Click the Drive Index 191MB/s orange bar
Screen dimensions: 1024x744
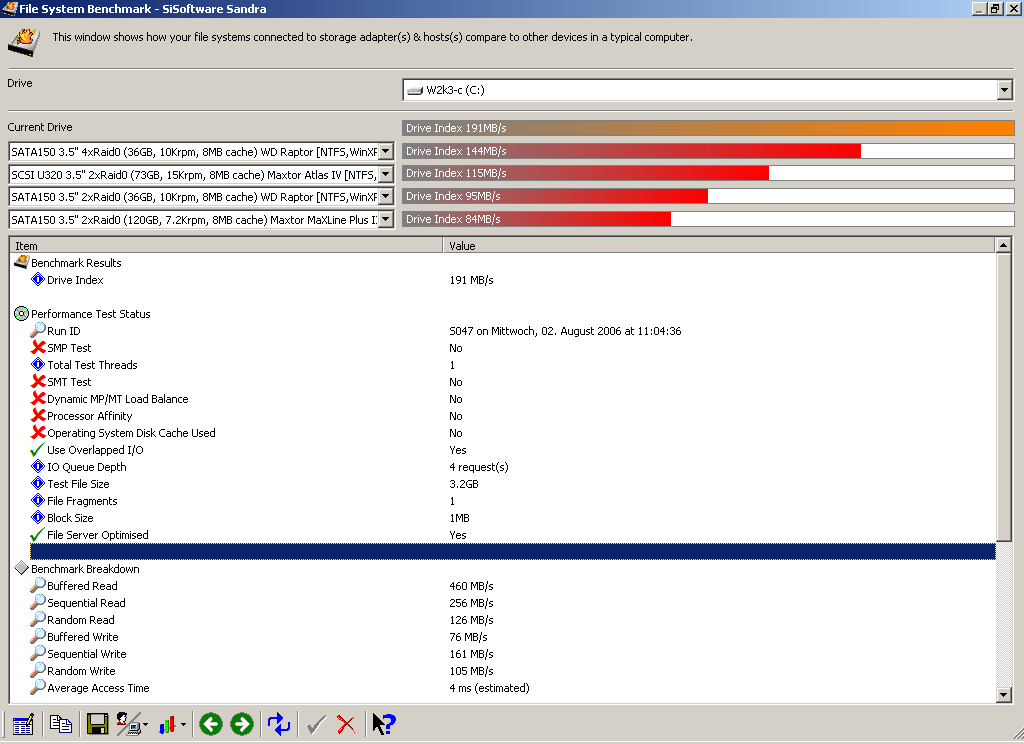click(x=708, y=128)
